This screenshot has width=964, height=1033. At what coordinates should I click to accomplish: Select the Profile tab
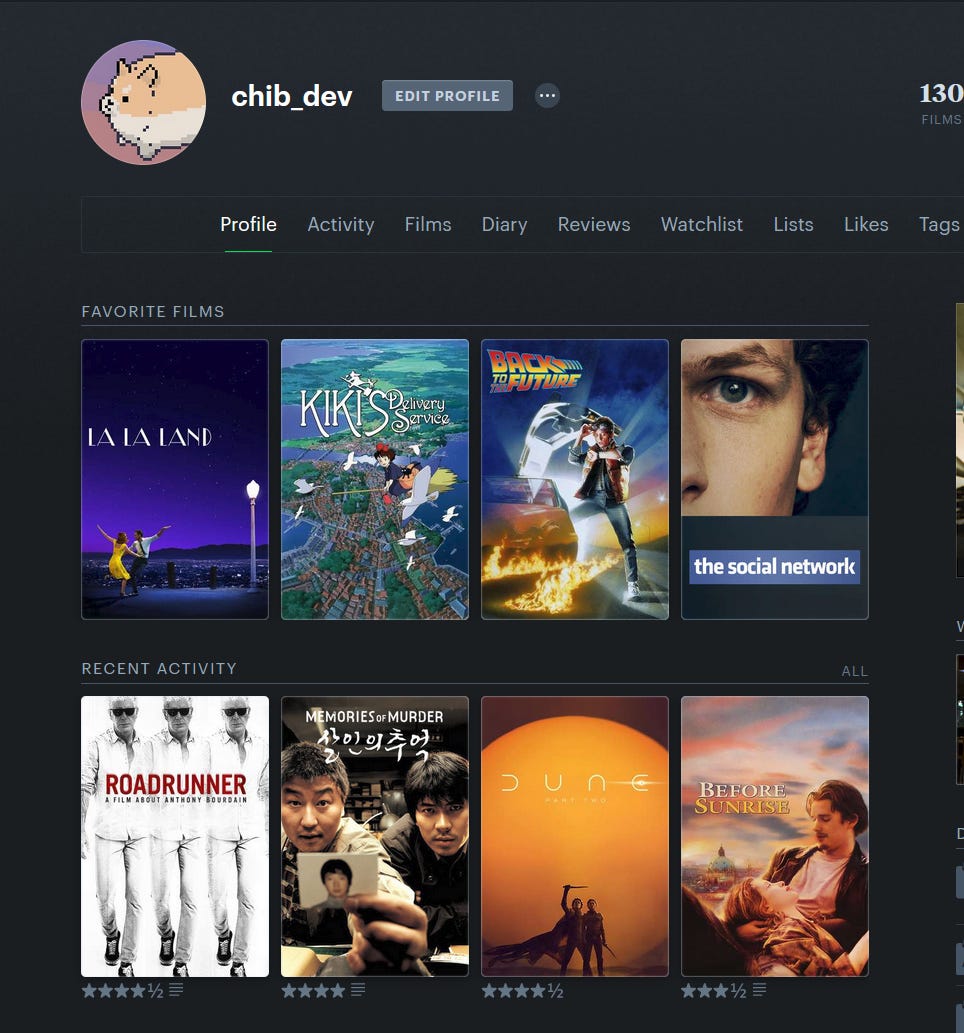(248, 225)
